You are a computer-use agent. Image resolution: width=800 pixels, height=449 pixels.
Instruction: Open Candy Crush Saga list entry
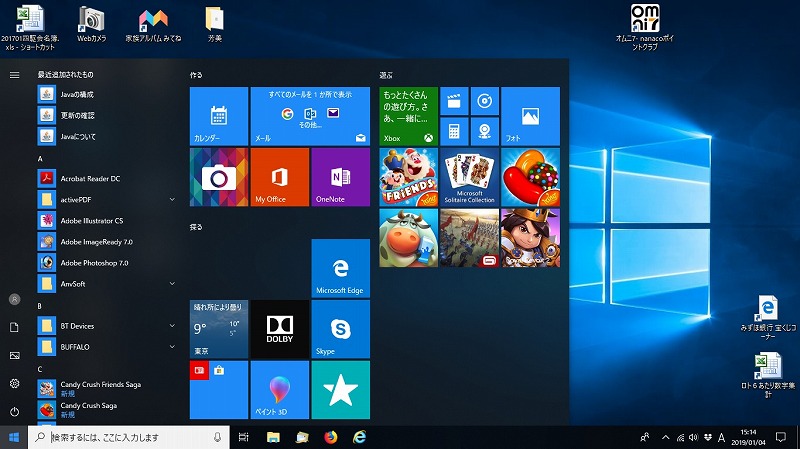(x=107, y=410)
